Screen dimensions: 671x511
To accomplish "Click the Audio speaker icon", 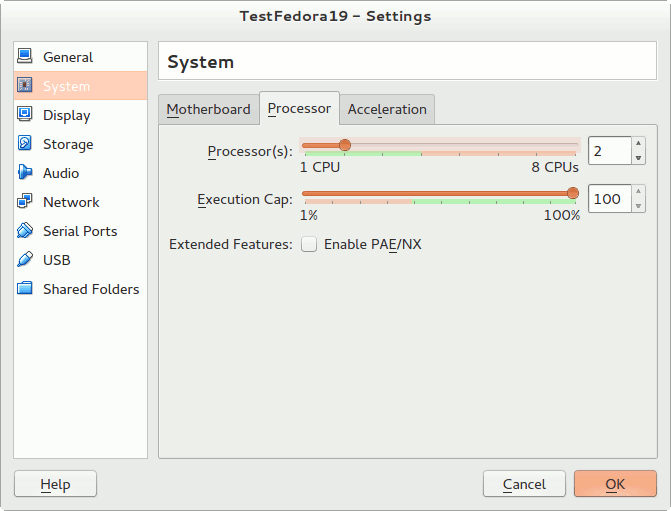I will (25, 173).
